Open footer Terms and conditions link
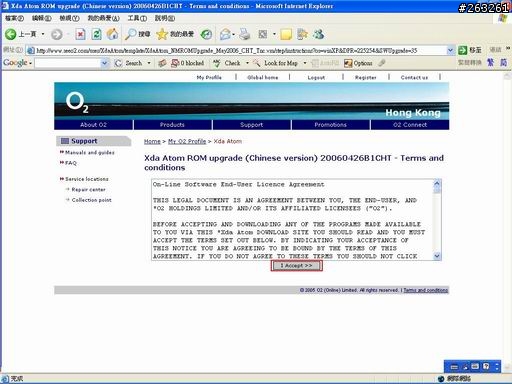Screen dimensions: 512x384 coord(426,290)
